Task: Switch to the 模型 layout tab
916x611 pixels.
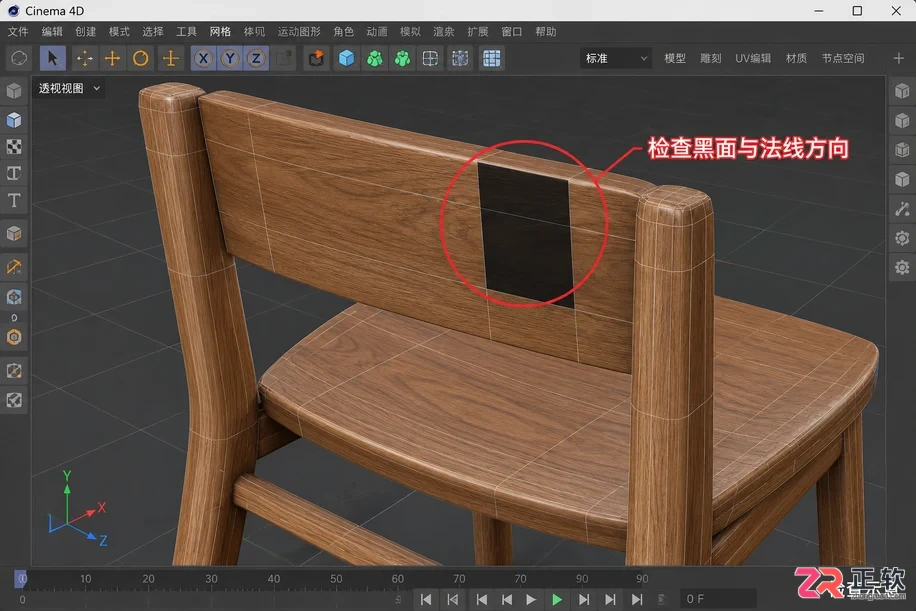Action: (675, 58)
